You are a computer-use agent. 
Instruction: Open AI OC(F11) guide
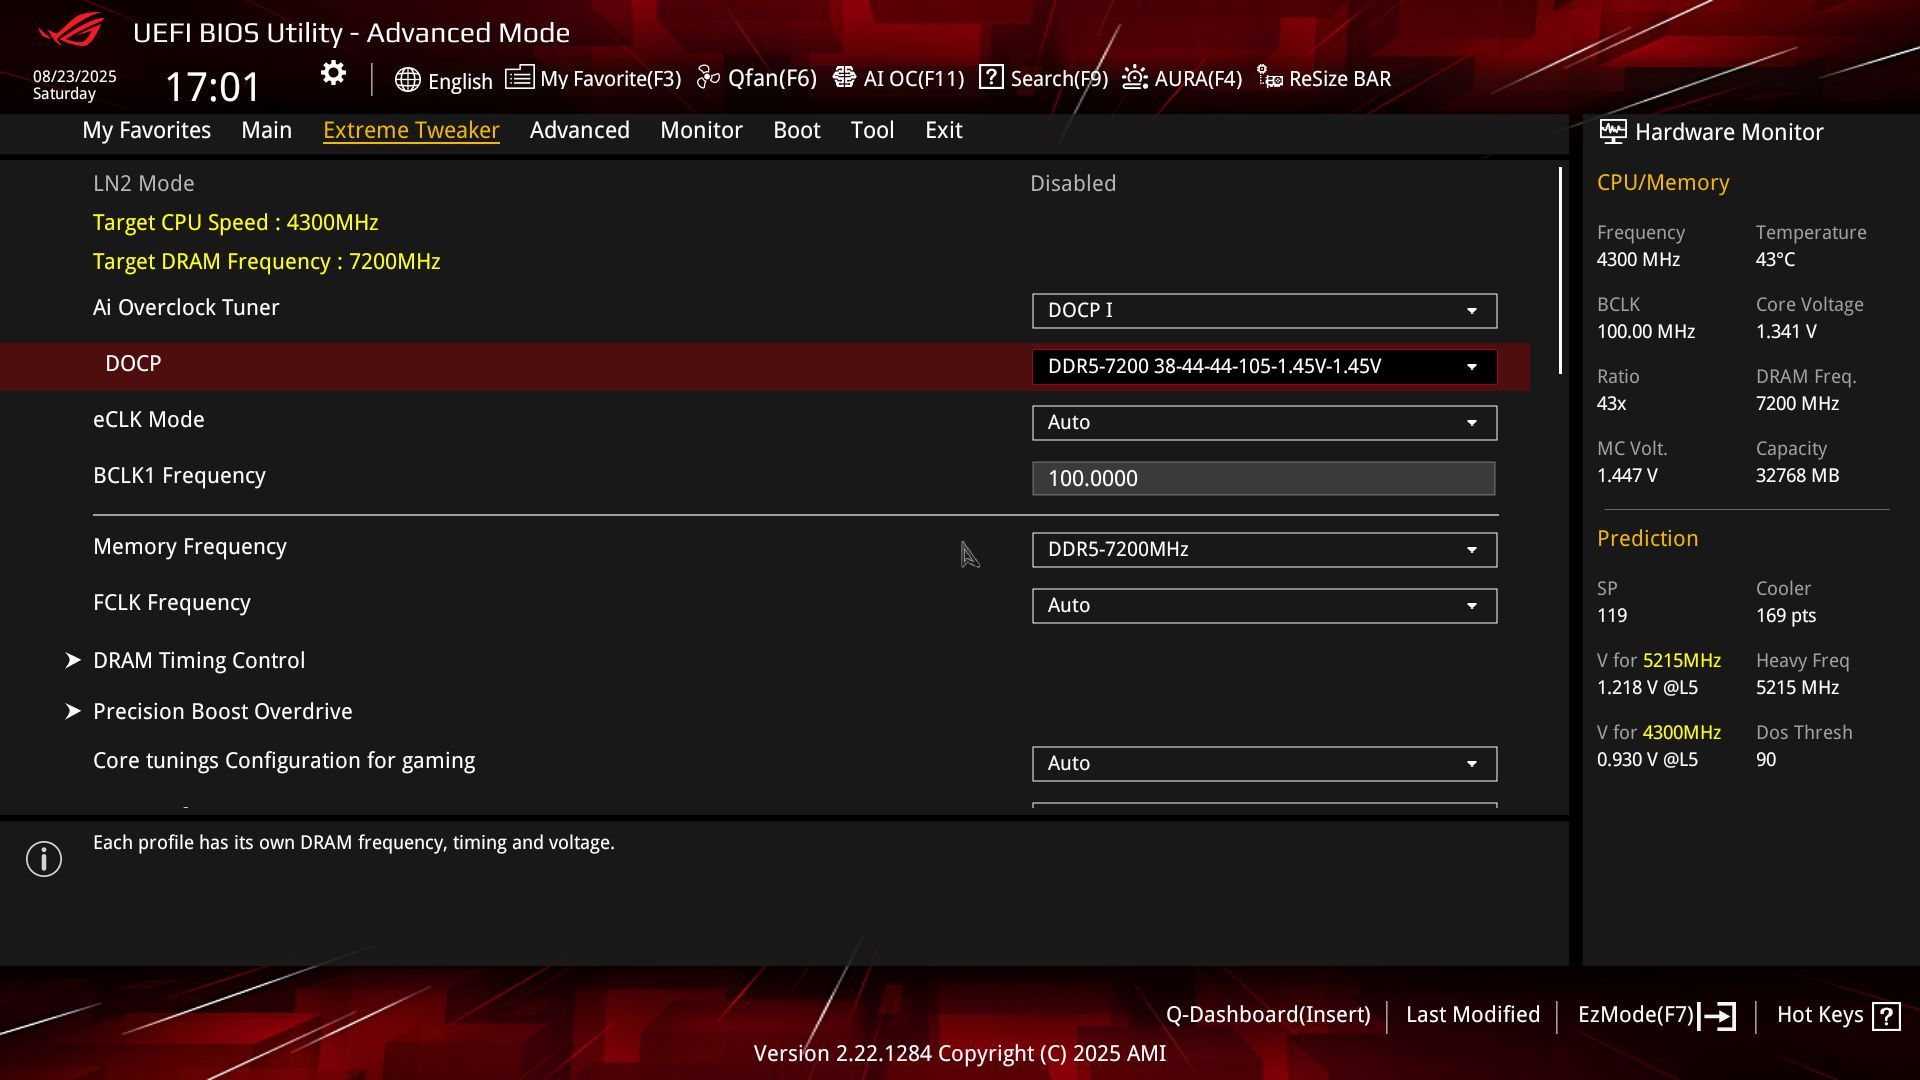[898, 78]
